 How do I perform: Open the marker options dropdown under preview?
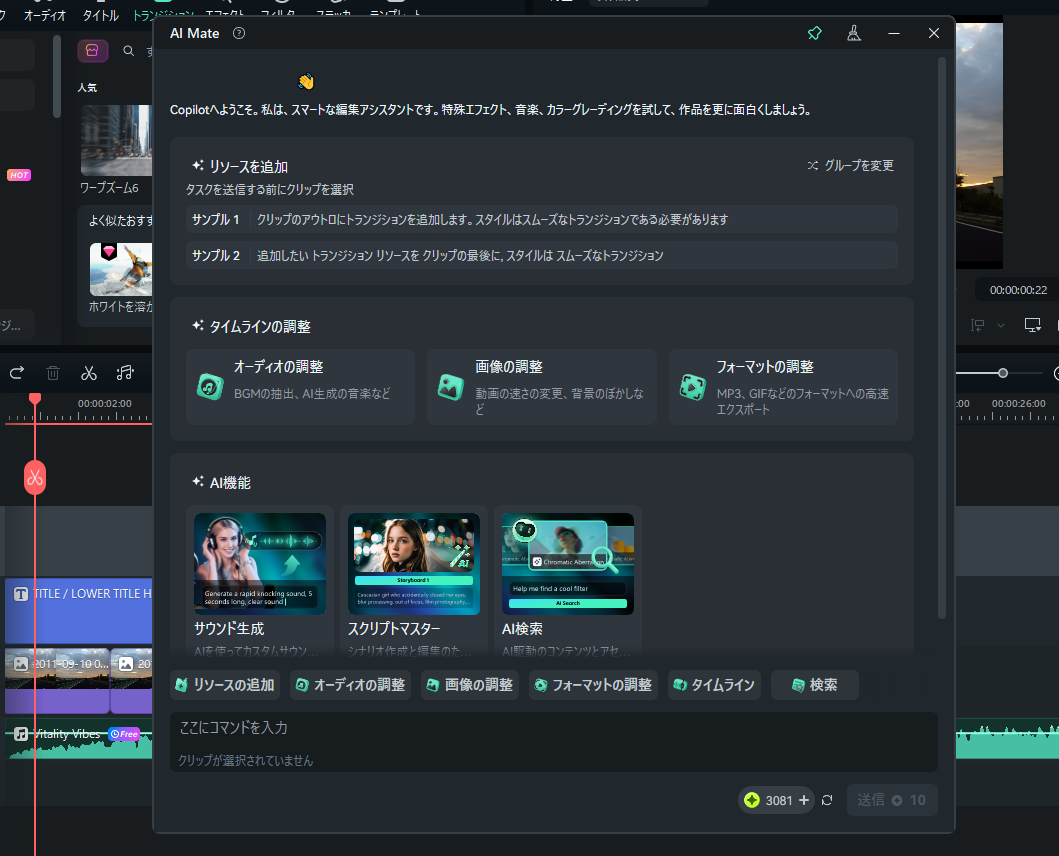click(1000, 326)
